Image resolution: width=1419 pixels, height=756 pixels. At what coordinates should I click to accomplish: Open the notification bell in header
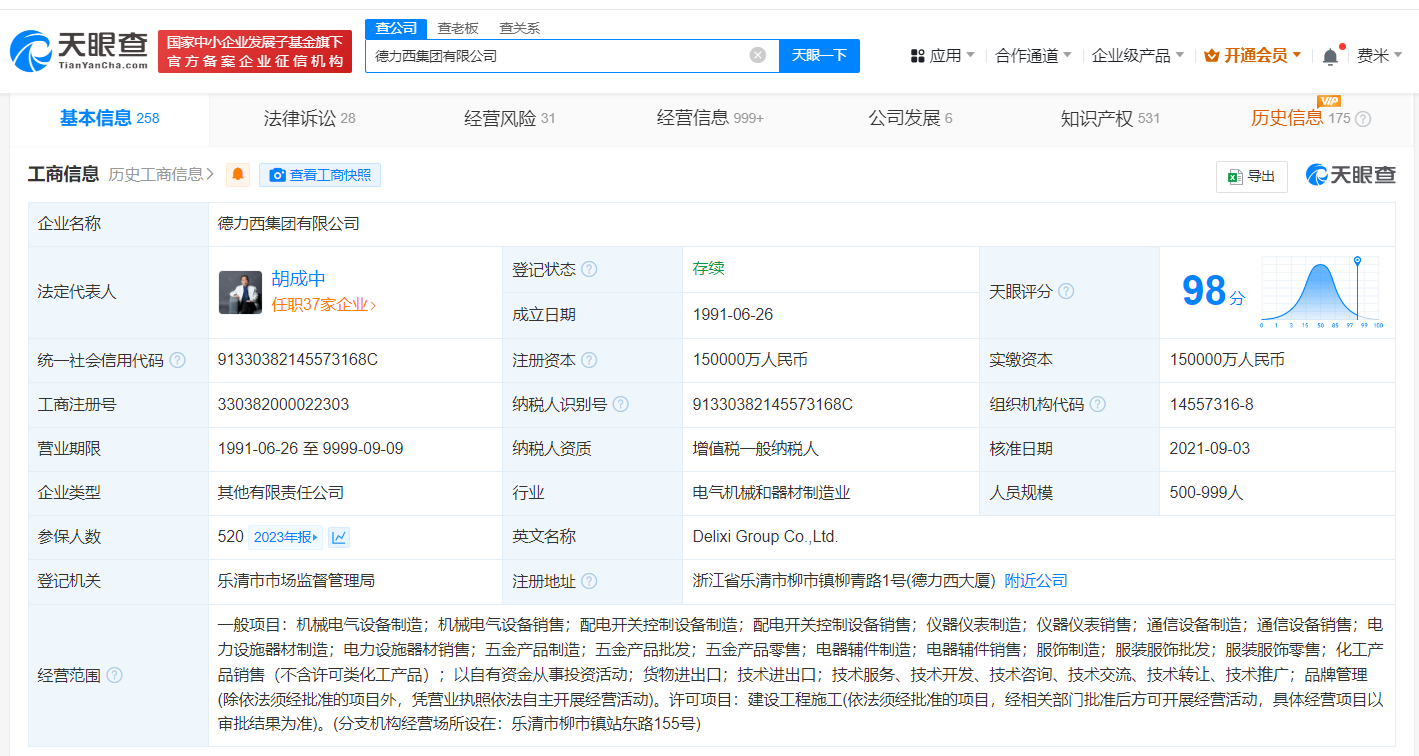pos(1330,56)
